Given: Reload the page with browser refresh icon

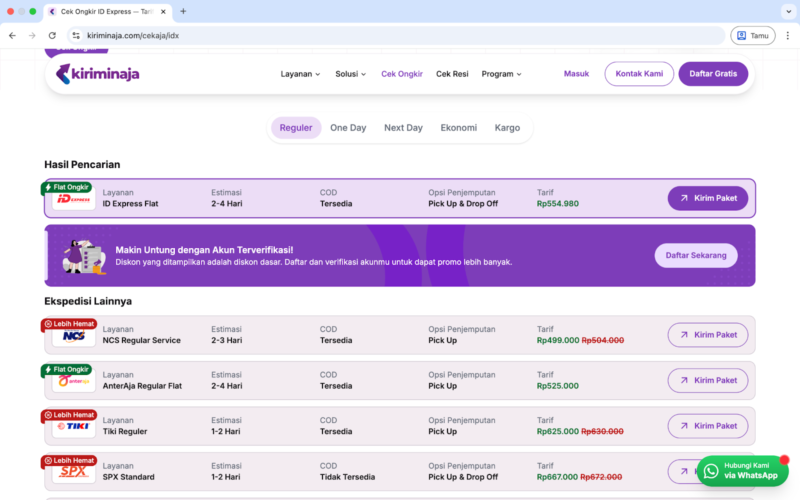Looking at the screenshot, I should coord(52,35).
